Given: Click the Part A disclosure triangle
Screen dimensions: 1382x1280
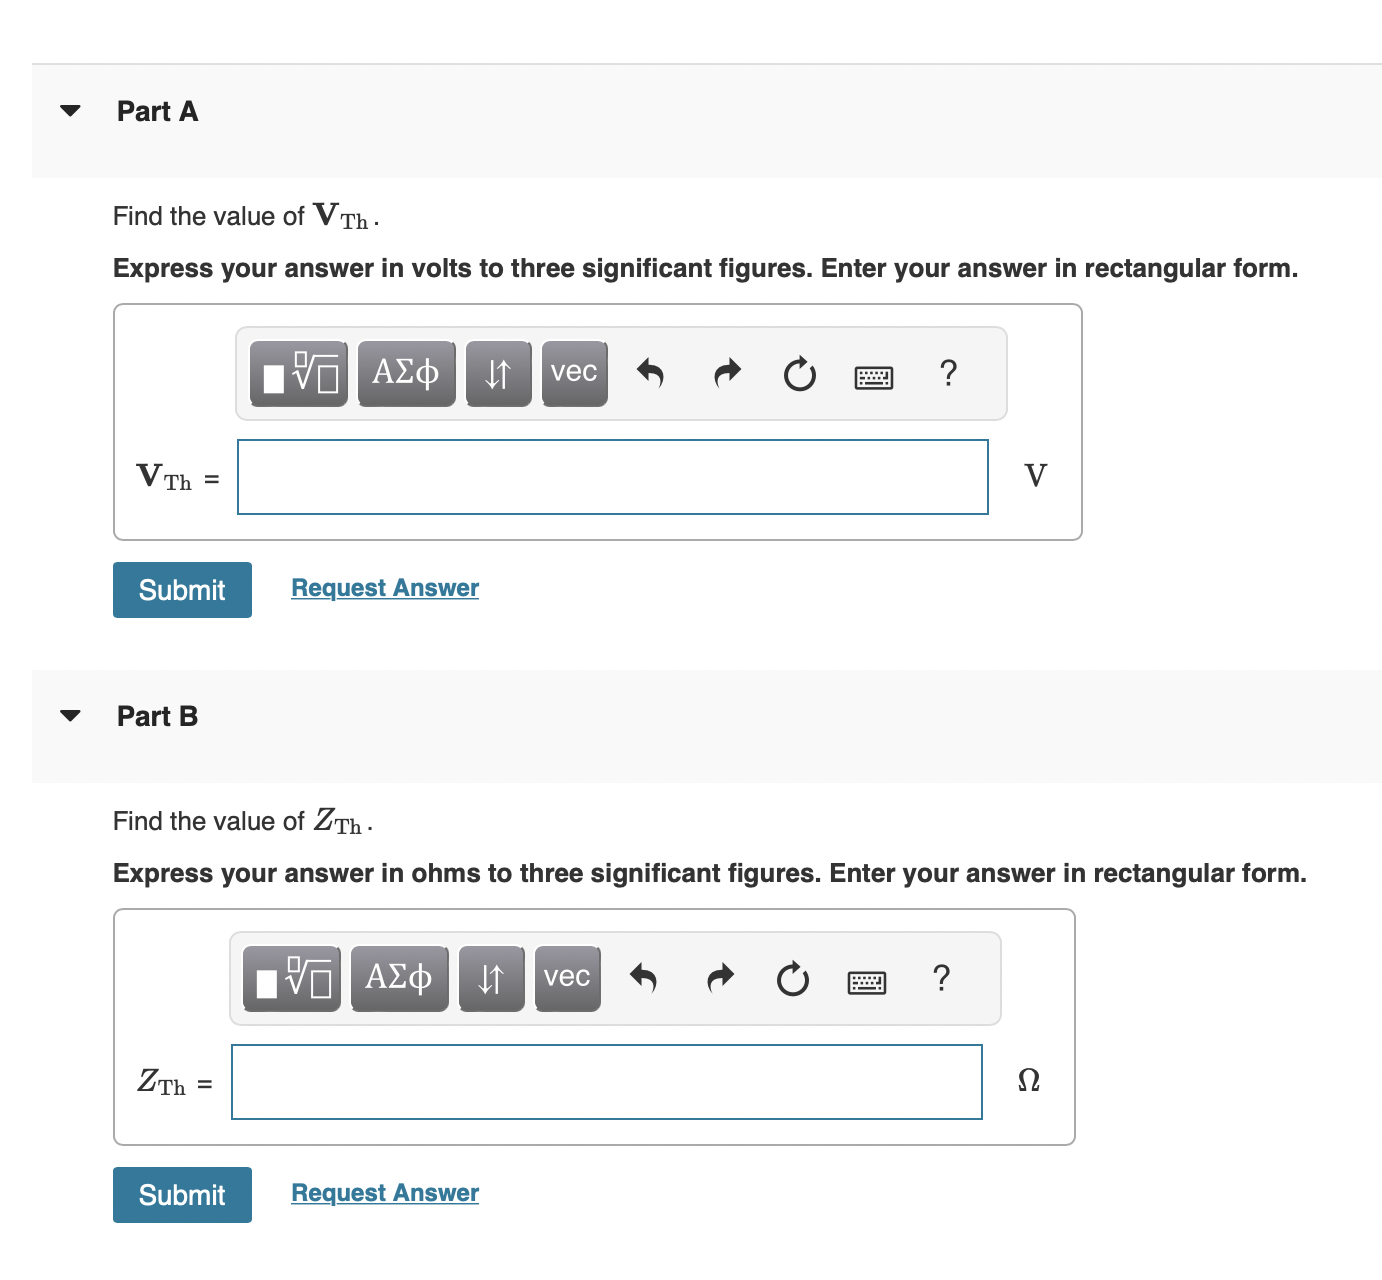Looking at the screenshot, I should click(x=69, y=110).
